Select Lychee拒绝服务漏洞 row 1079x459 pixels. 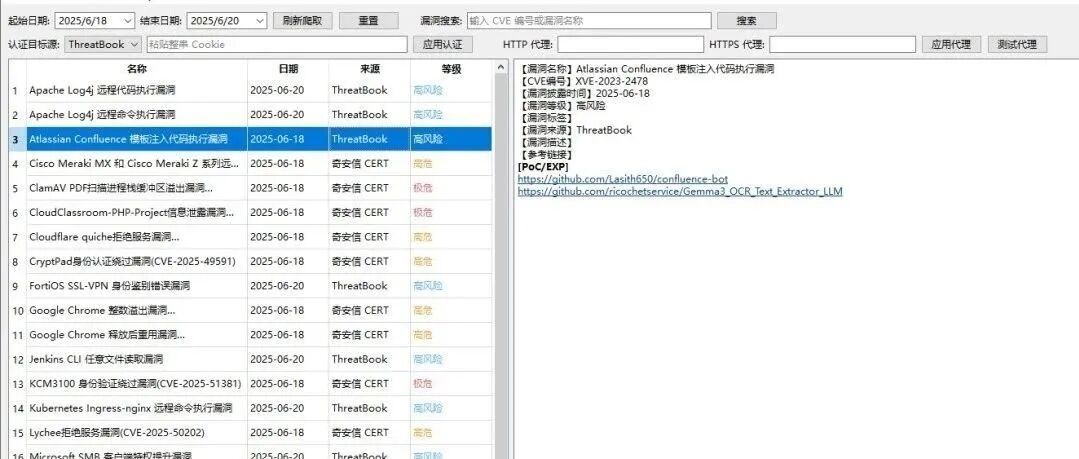250,433
